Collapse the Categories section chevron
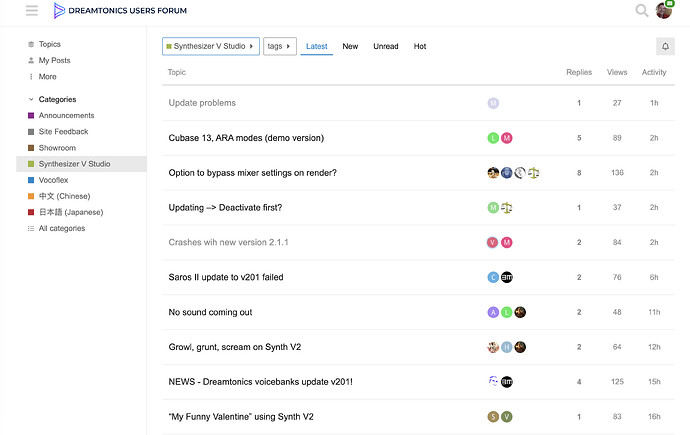The image size is (690, 435). coord(31,99)
